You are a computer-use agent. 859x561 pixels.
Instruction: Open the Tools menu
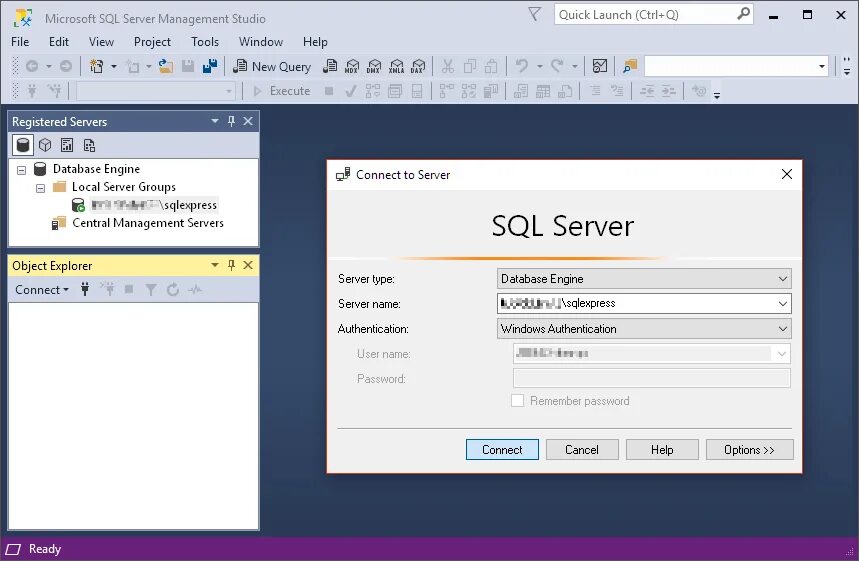(205, 42)
